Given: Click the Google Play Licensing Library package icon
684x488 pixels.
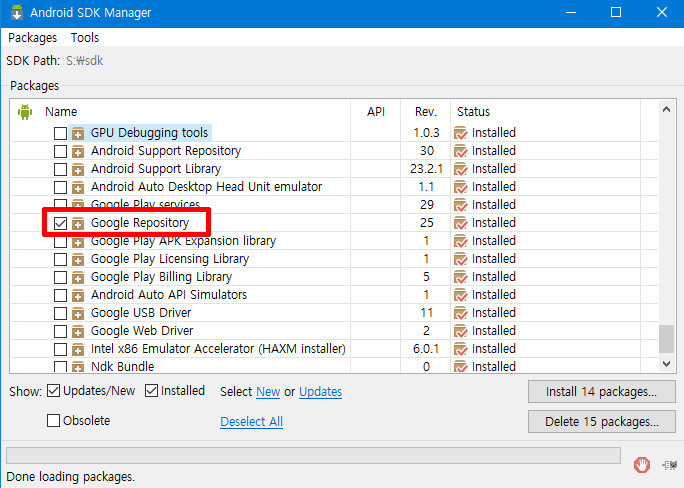Looking at the screenshot, I should [x=78, y=259].
